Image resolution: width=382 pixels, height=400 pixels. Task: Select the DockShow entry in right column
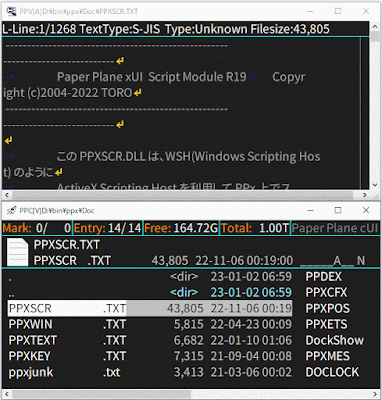pyautogui.click(x=335, y=340)
